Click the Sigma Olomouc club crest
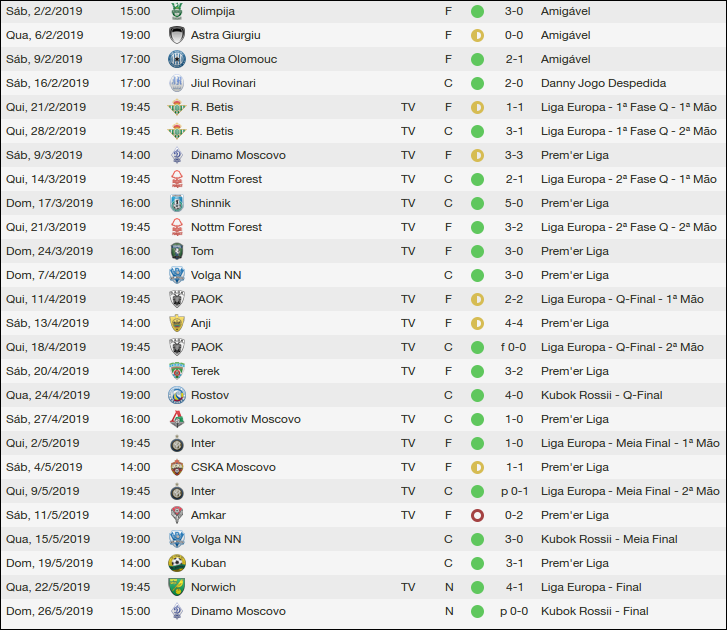Image resolution: width=727 pixels, height=630 pixels. point(177,59)
